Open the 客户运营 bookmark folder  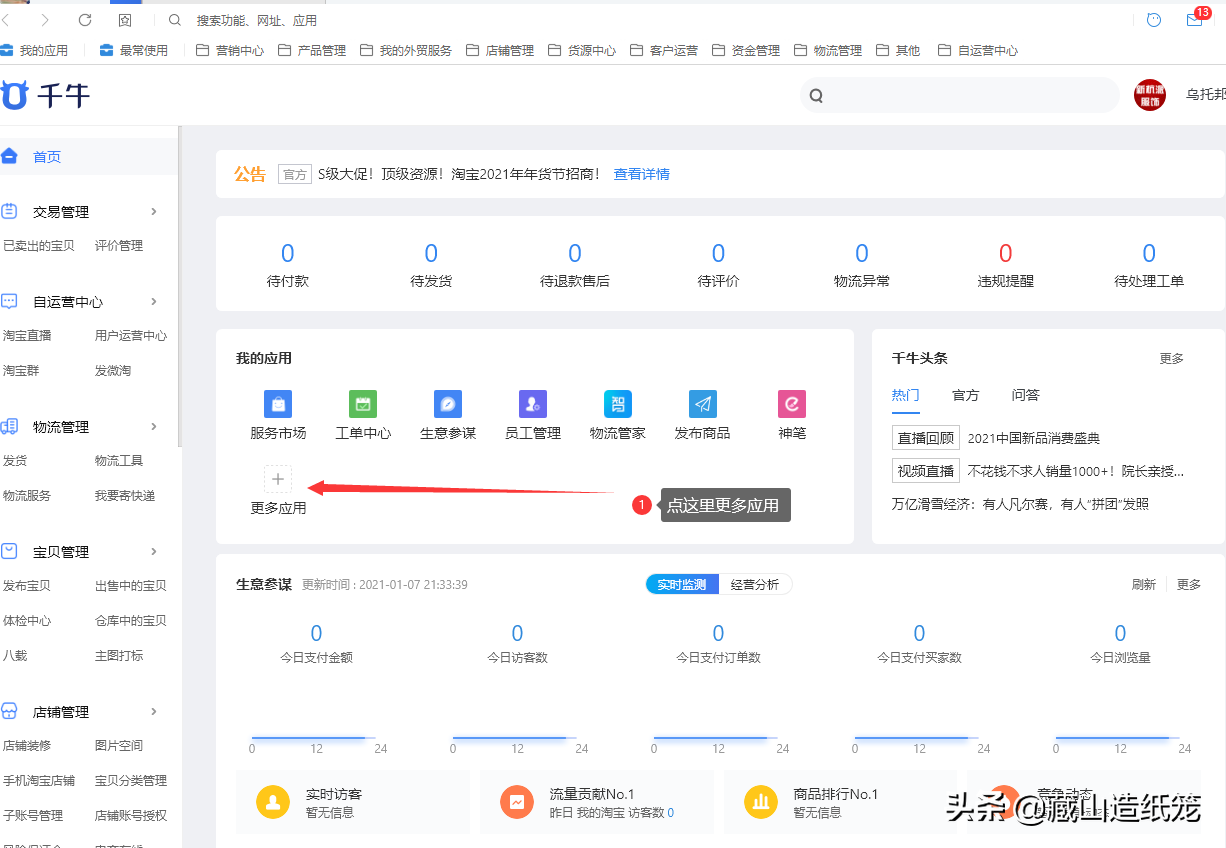click(664, 50)
